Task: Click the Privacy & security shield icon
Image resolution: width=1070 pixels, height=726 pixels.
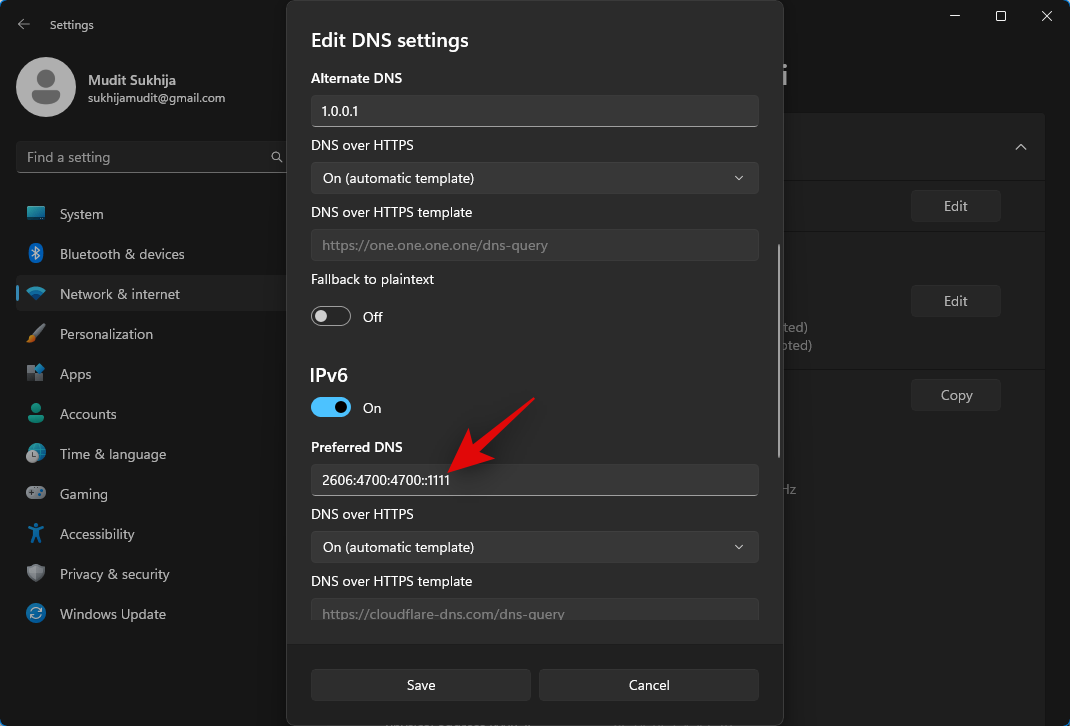Action: 36,574
